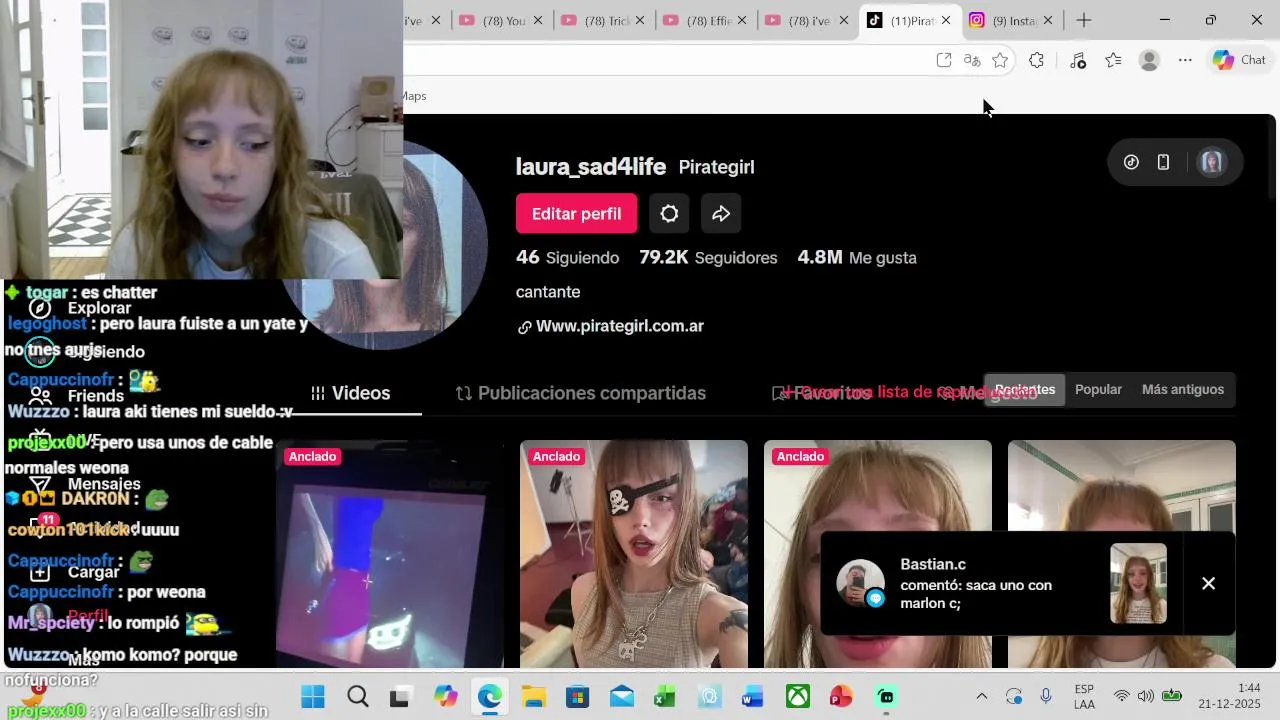Viewport: 1280px width, 720px height.
Task: Open Word from the taskbar
Action: tap(753, 697)
